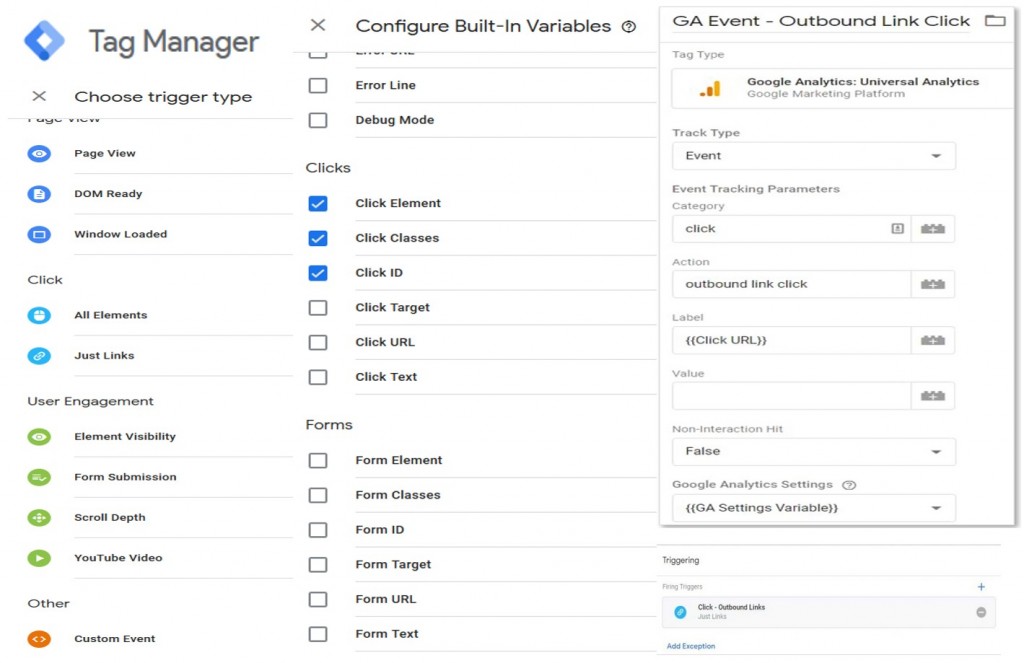Screen dimensions: 1024x663
Task: Enable the Debug Mode checkbox
Action: (x=318, y=120)
